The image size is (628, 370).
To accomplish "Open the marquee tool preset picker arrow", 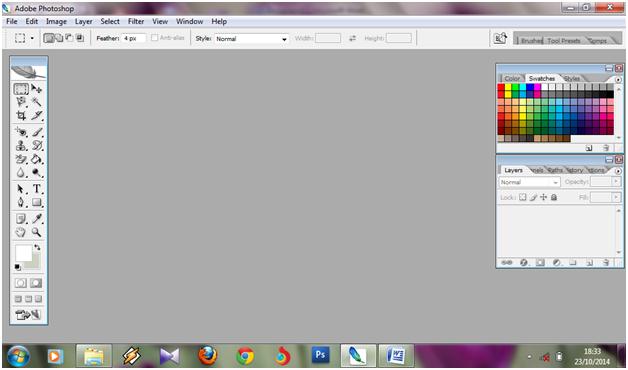I will (32, 38).
